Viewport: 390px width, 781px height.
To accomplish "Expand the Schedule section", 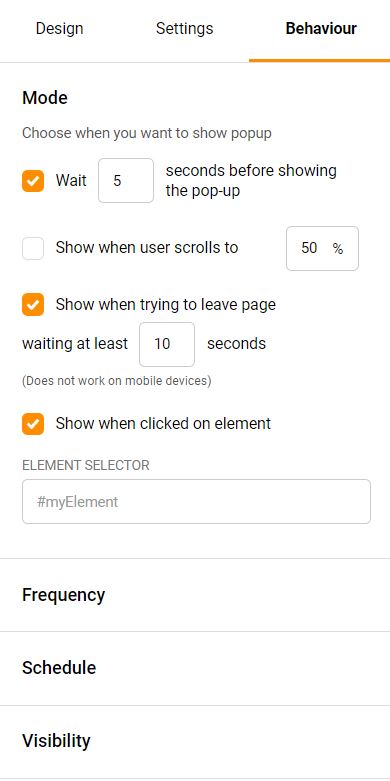I will click(195, 668).
